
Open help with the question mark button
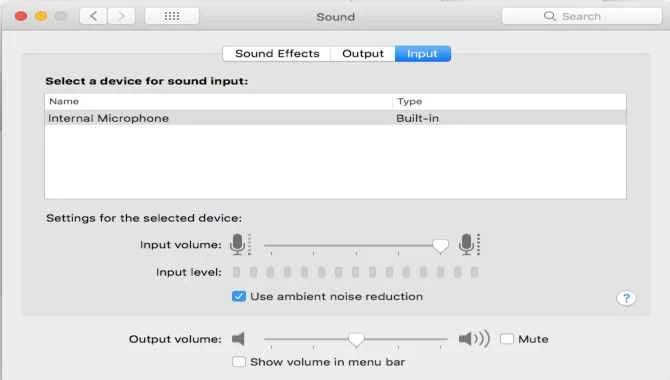pos(626,298)
